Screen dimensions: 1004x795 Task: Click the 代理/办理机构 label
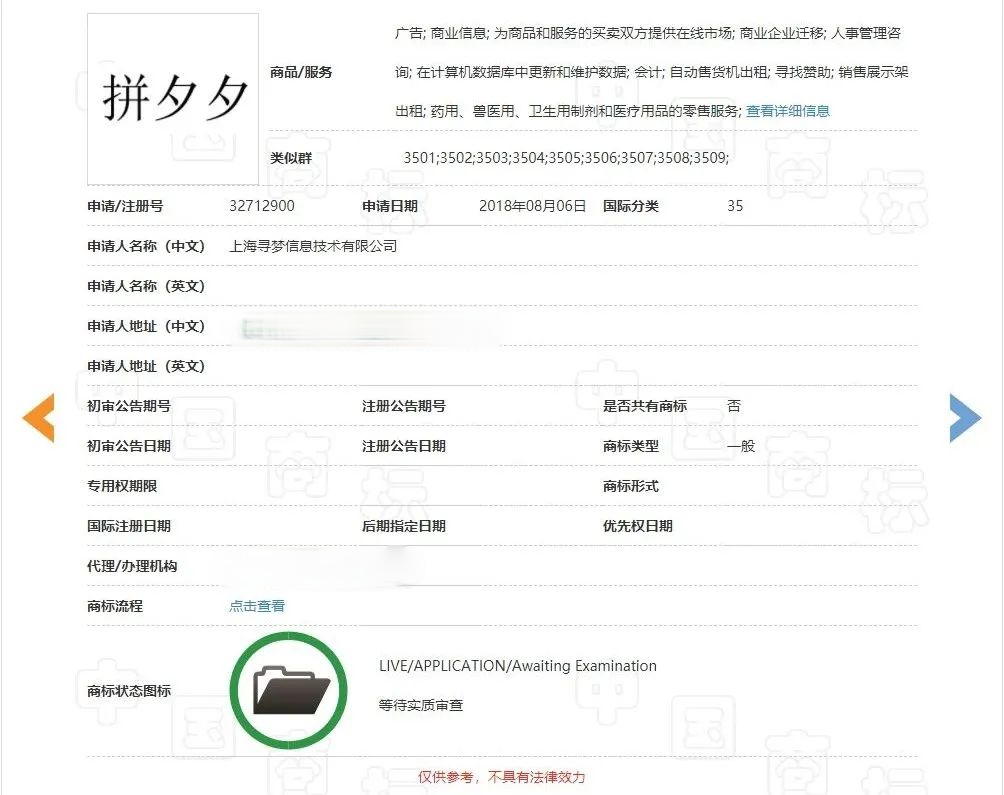(132, 566)
